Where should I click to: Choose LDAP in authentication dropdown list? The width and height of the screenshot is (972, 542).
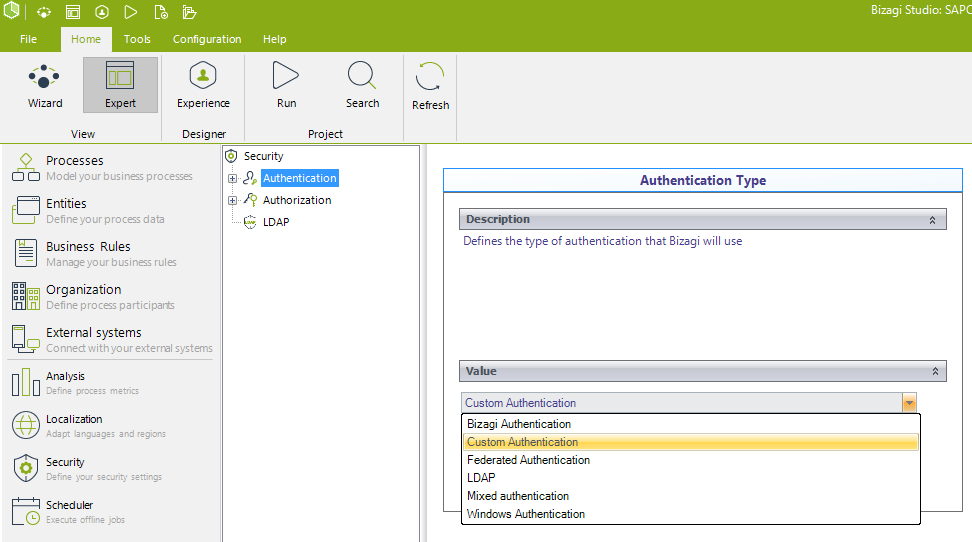[x=691, y=478]
